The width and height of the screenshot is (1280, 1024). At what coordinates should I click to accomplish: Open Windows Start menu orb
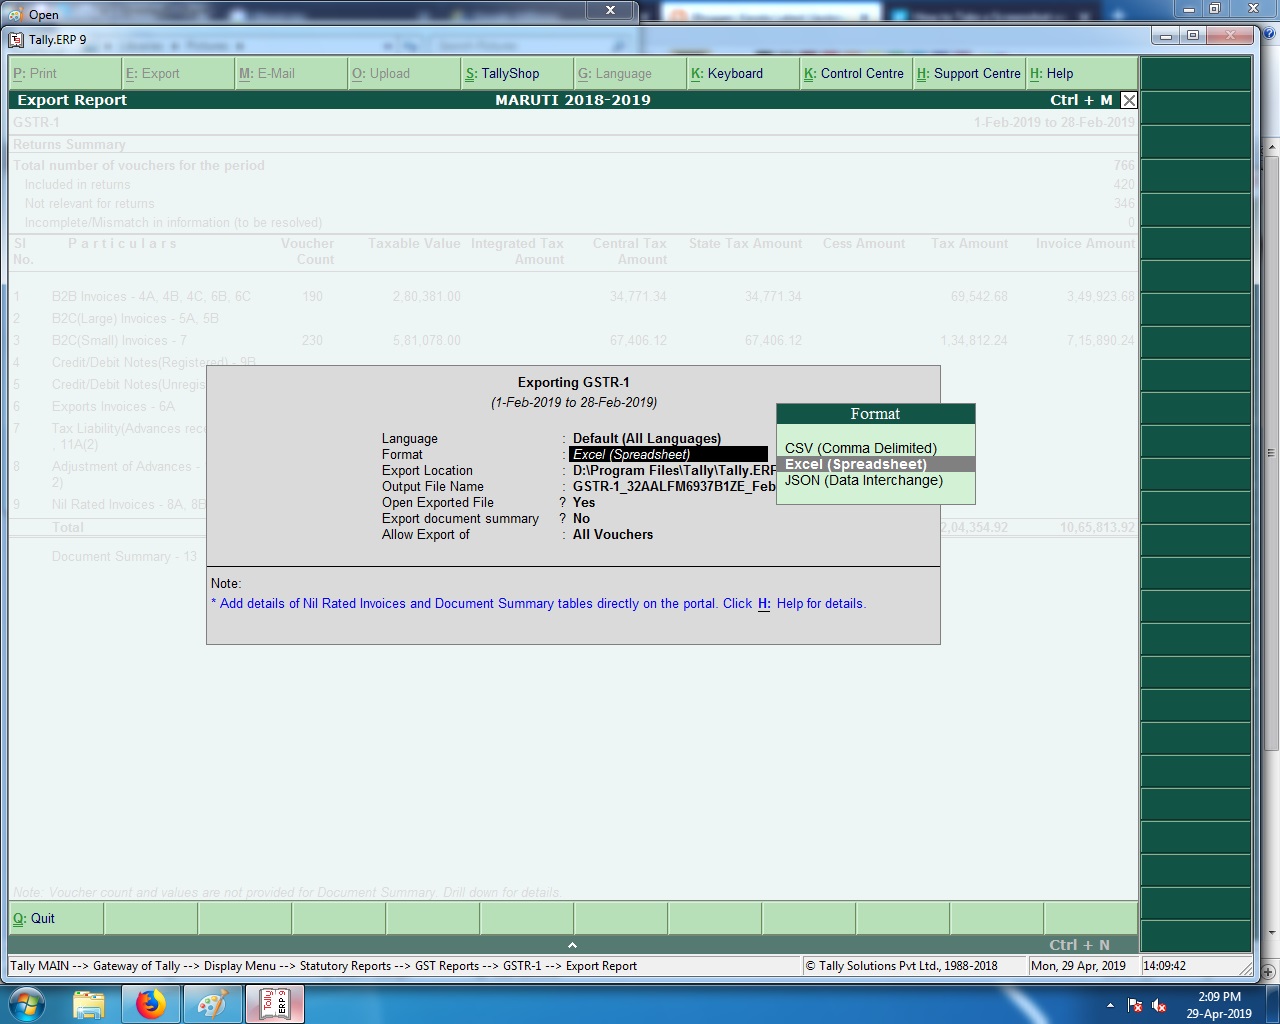(27, 1004)
